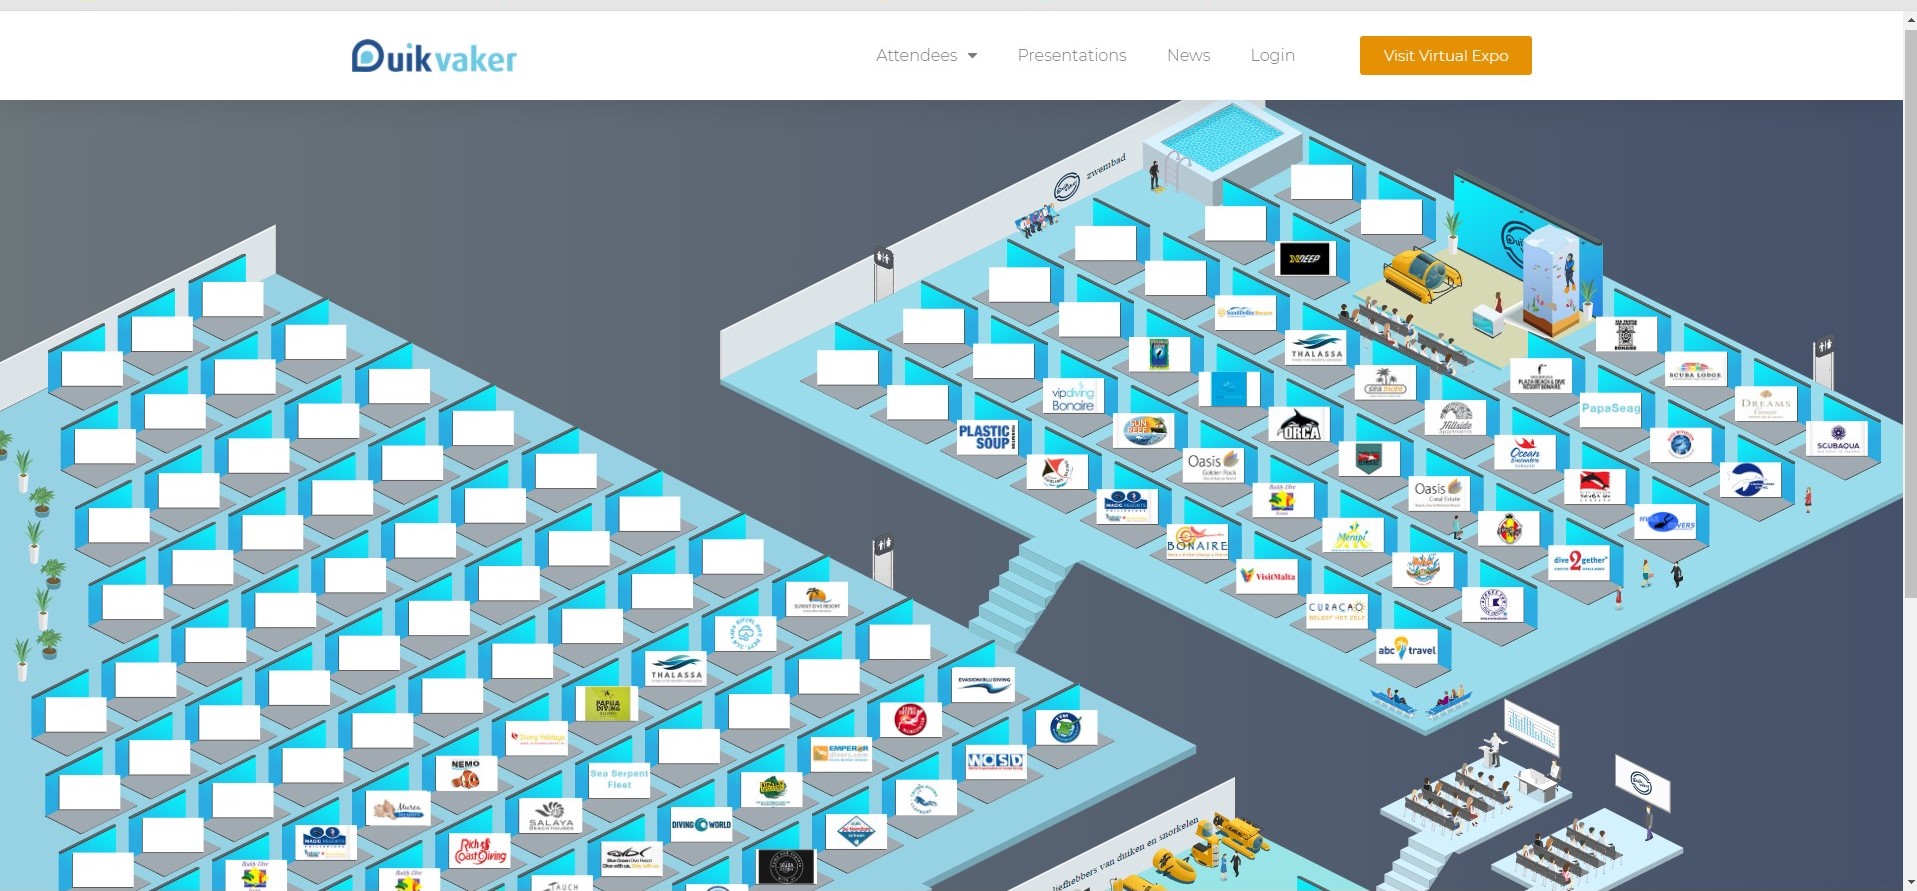The width and height of the screenshot is (1917, 891).
Task: Visit the Oasis Golden Rock booth
Action: point(1212,465)
